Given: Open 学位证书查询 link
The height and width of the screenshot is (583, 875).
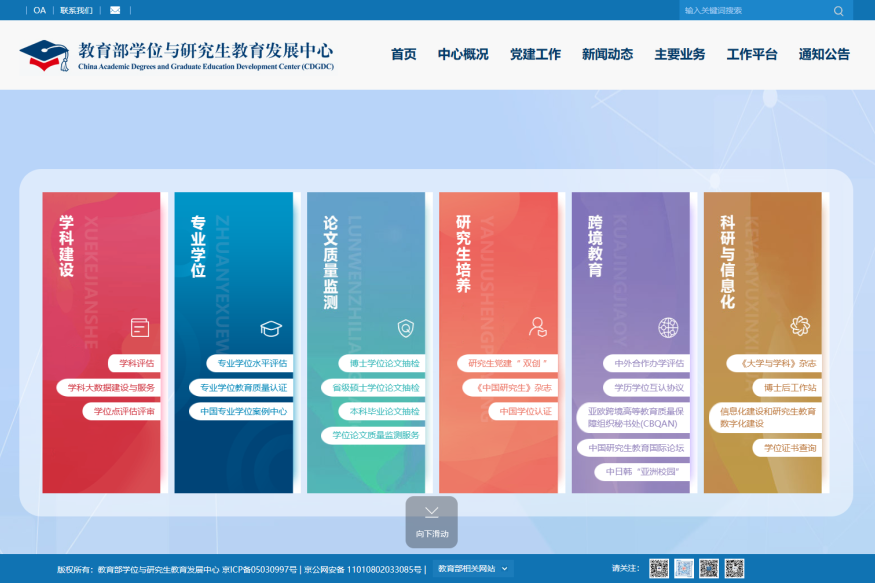Looking at the screenshot, I should pyautogui.click(x=787, y=448).
